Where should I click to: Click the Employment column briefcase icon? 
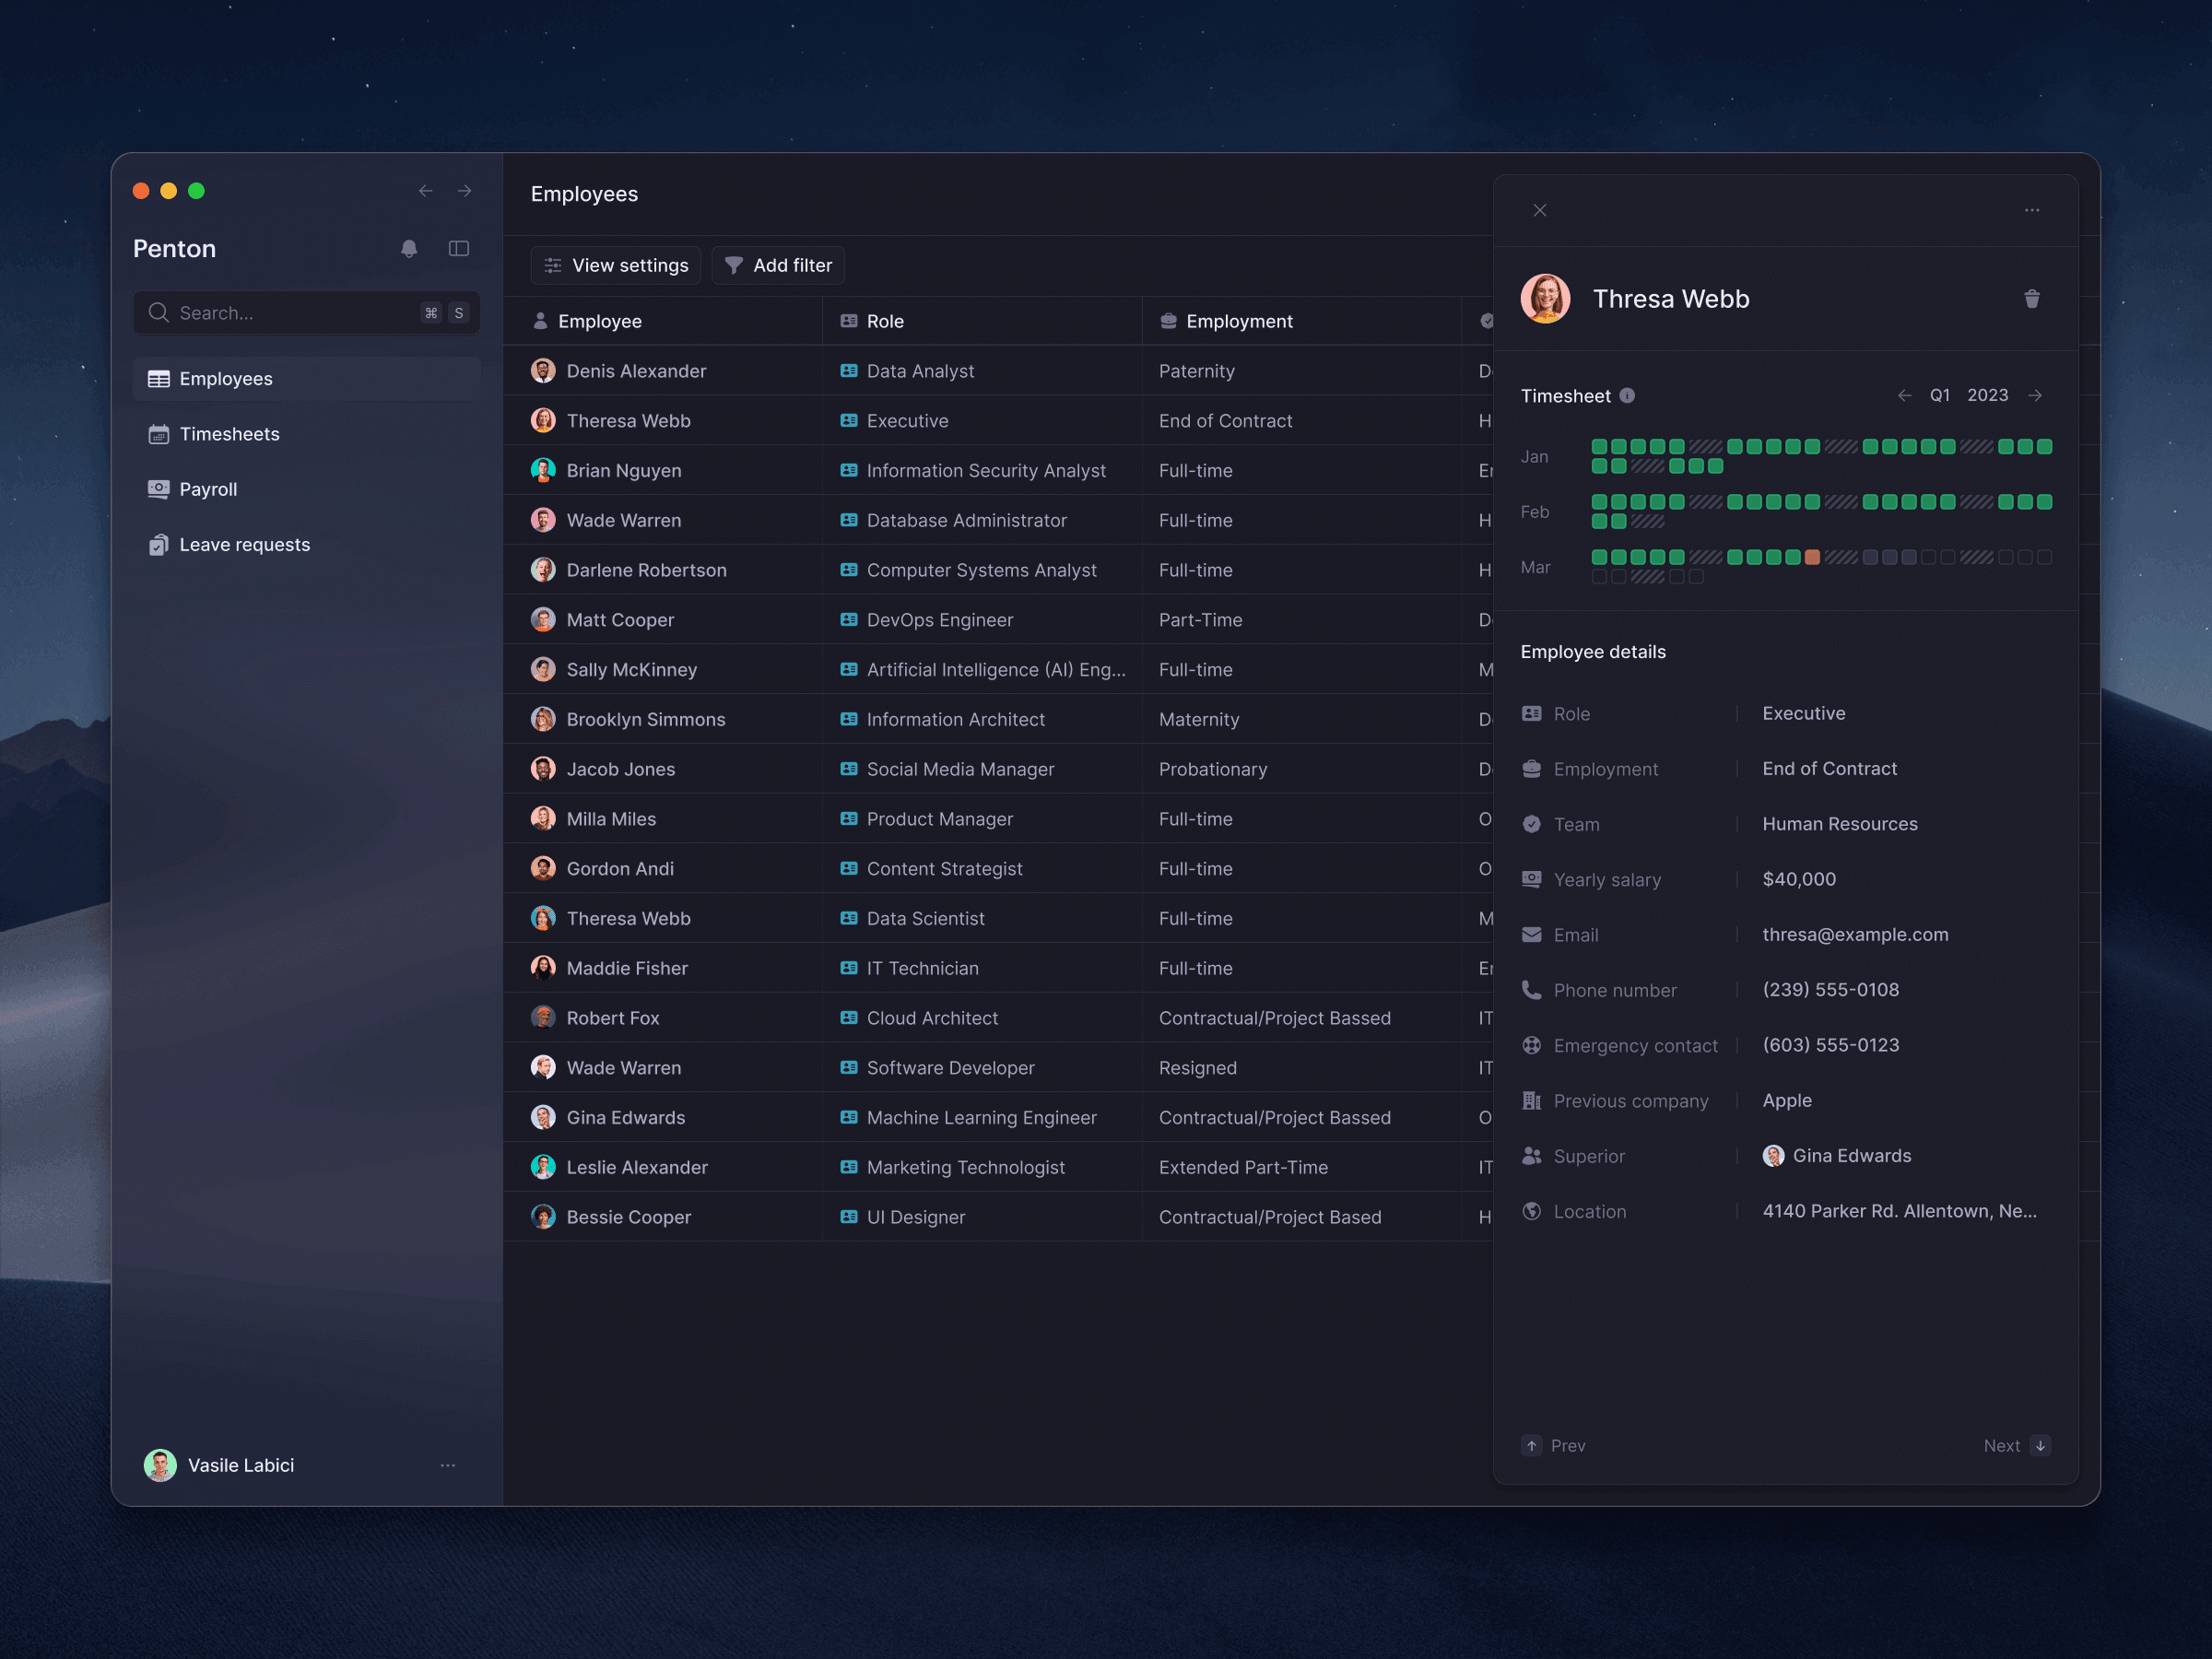pos(1168,321)
